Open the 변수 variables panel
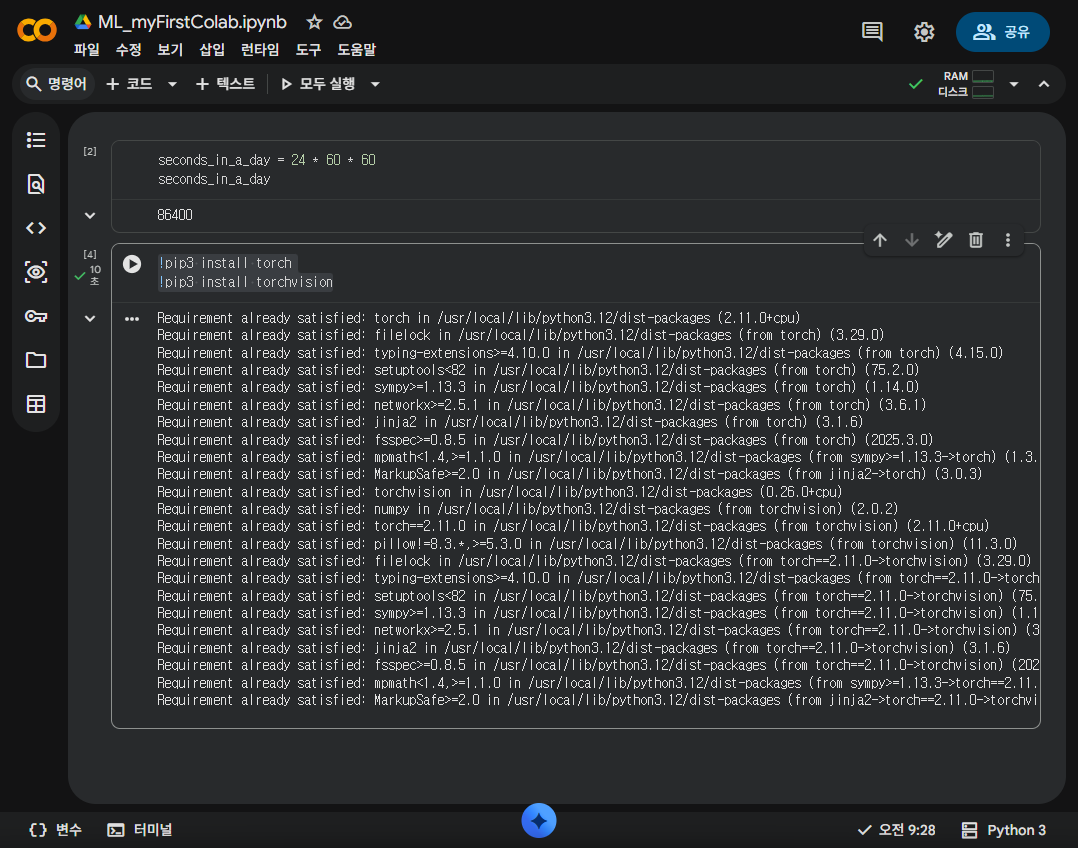1078x848 pixels. click(x=56, y=830)
